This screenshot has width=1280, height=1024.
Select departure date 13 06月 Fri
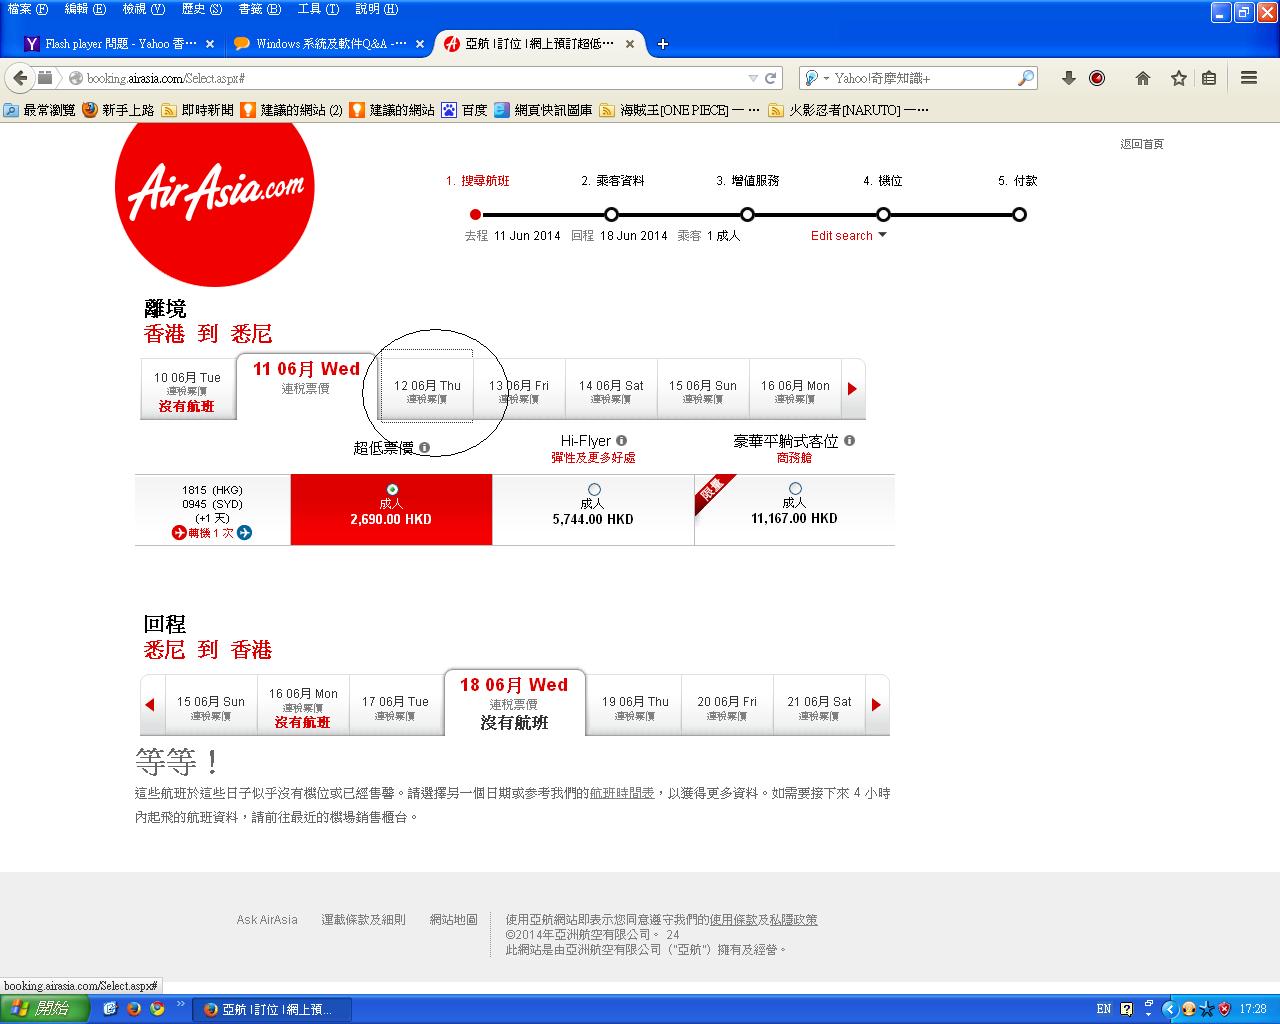coord(519,391)
